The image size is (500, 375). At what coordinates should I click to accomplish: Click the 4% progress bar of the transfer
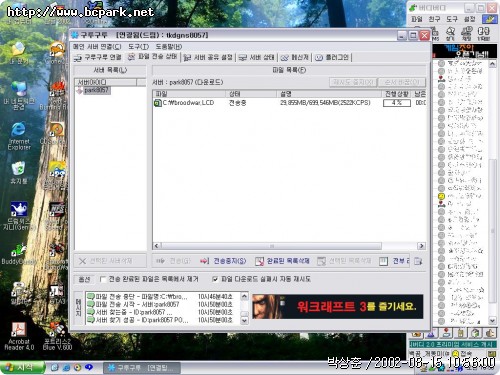coord(397,103)
